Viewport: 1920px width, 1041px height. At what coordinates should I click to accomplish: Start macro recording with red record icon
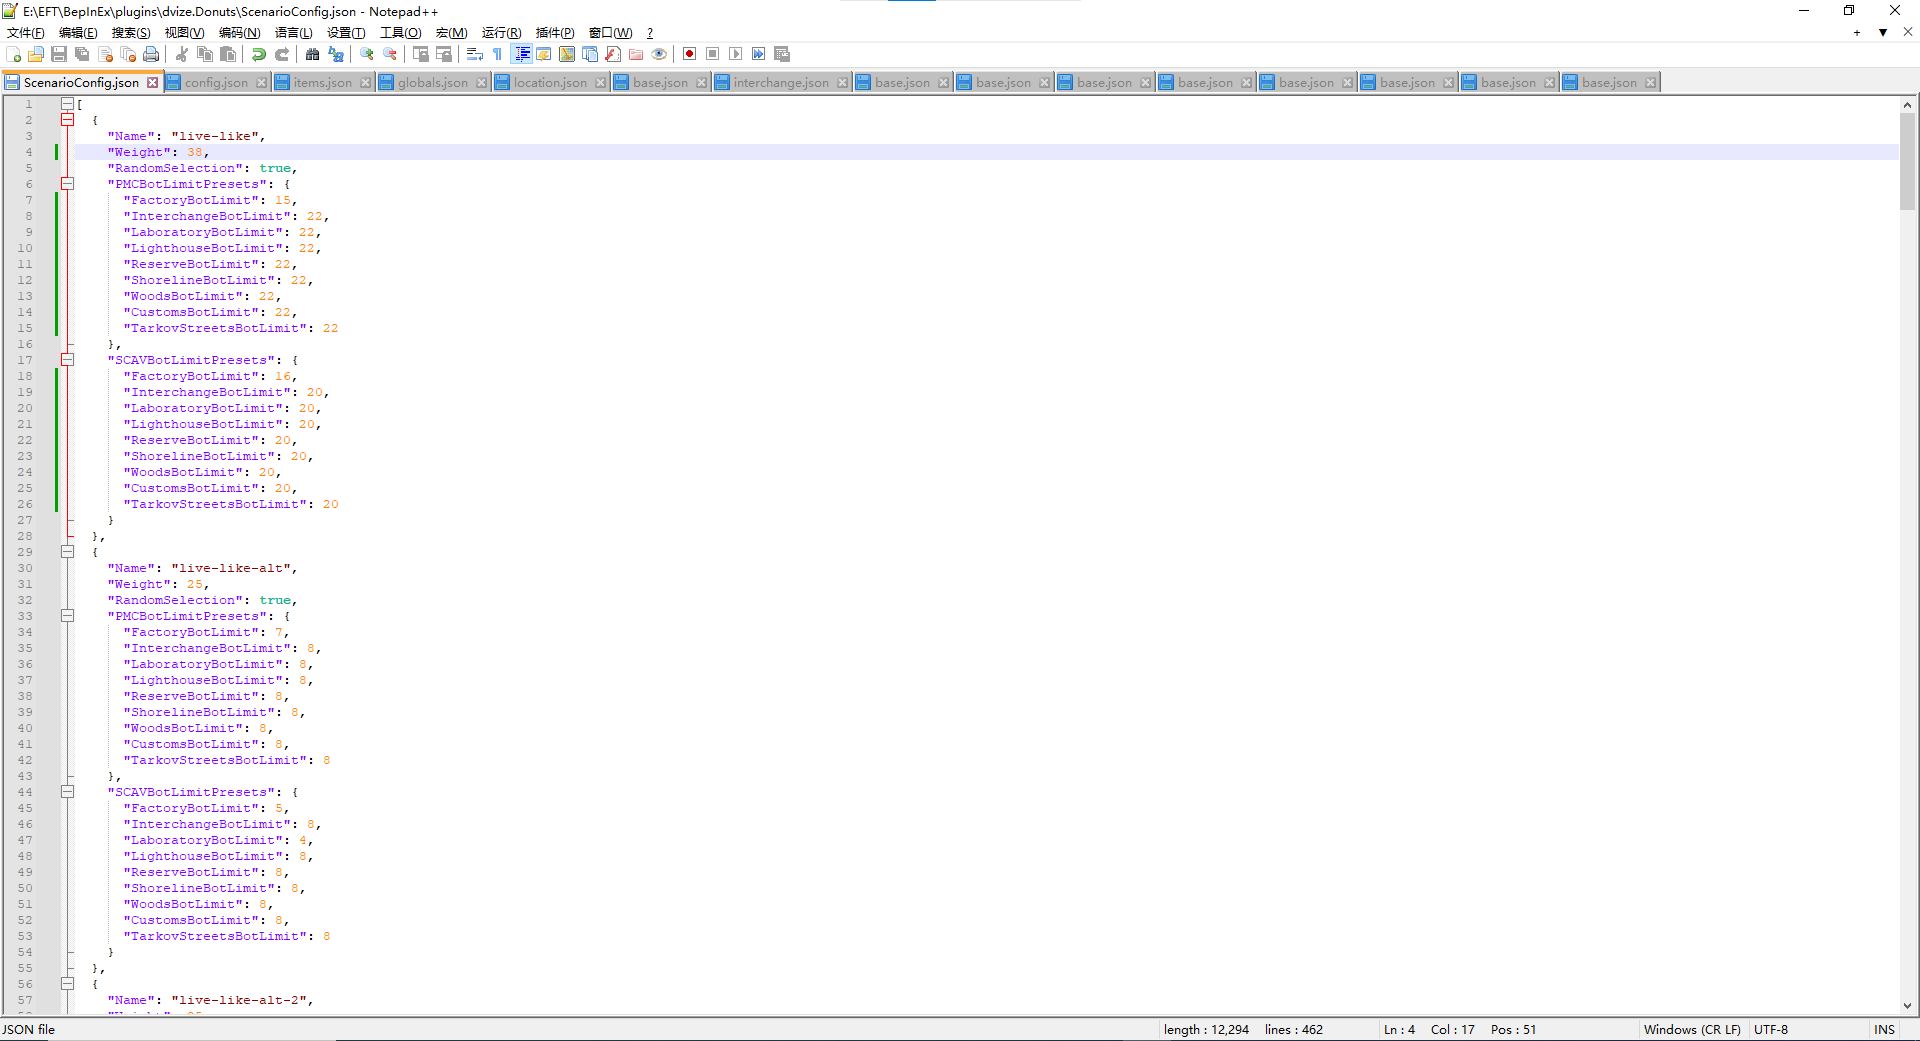(689, 54)
